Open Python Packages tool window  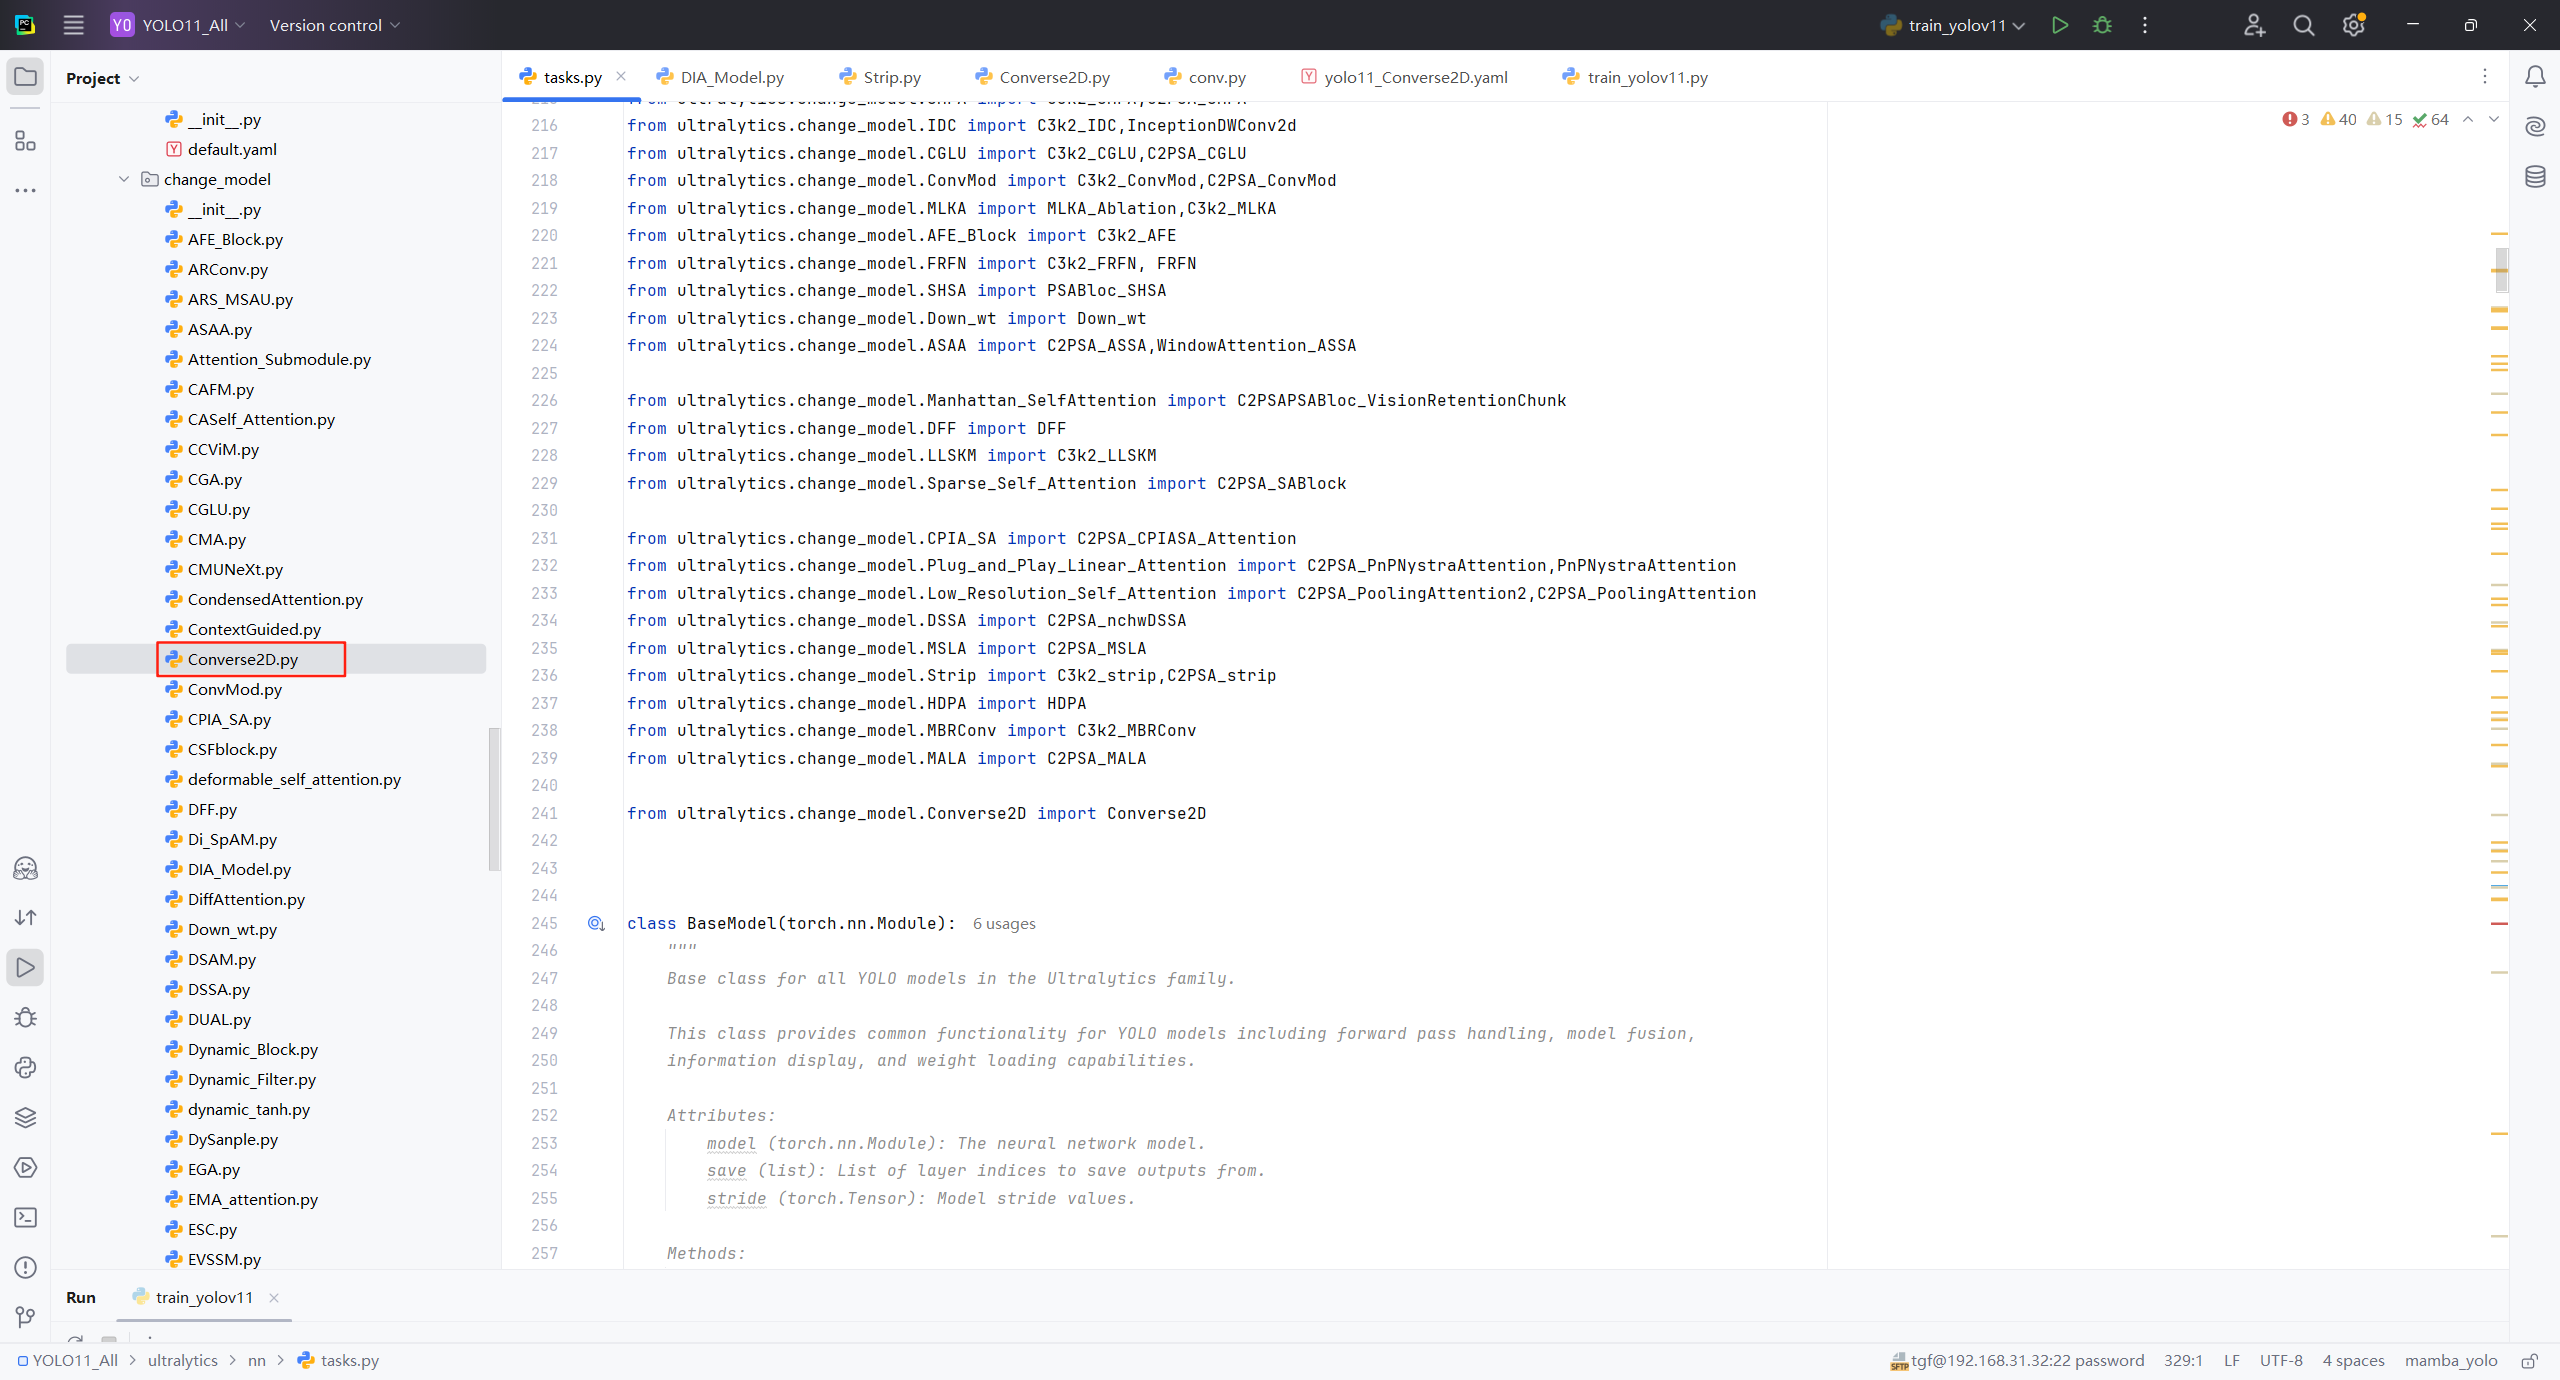[x=26, y=1117]
